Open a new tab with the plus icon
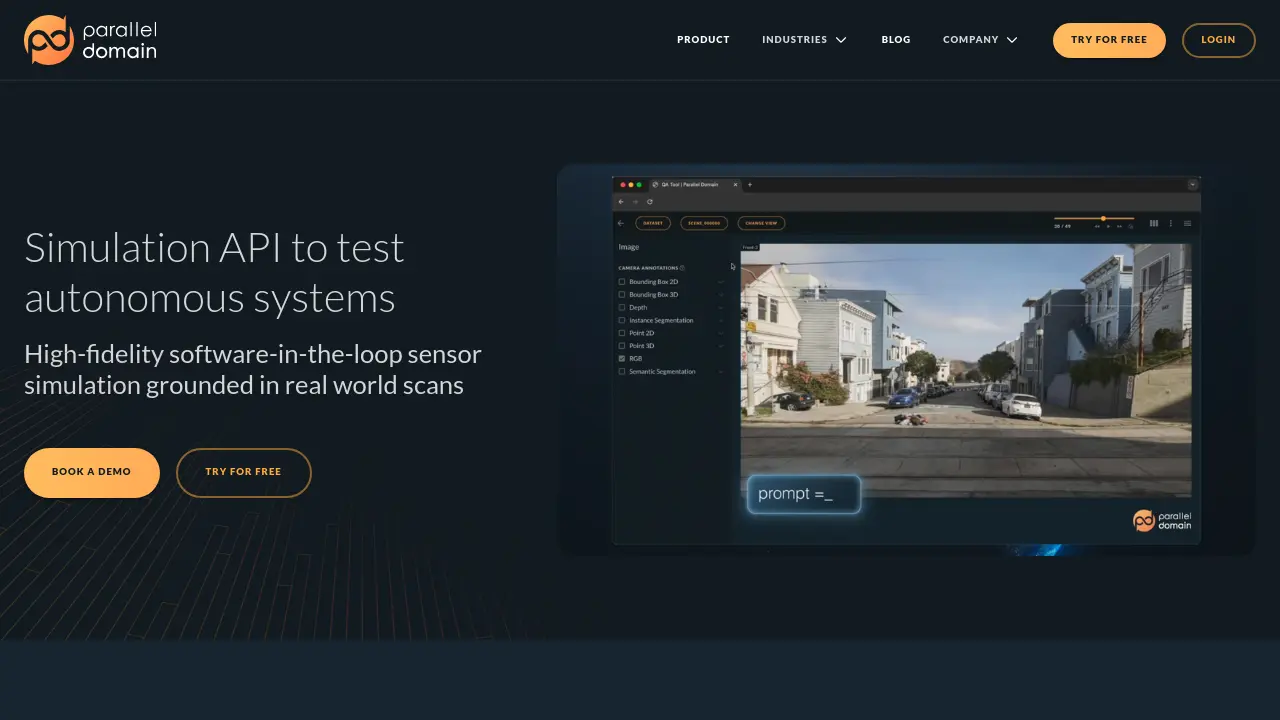This screenshot has width=1280, height=720. [x=750, y=185]
